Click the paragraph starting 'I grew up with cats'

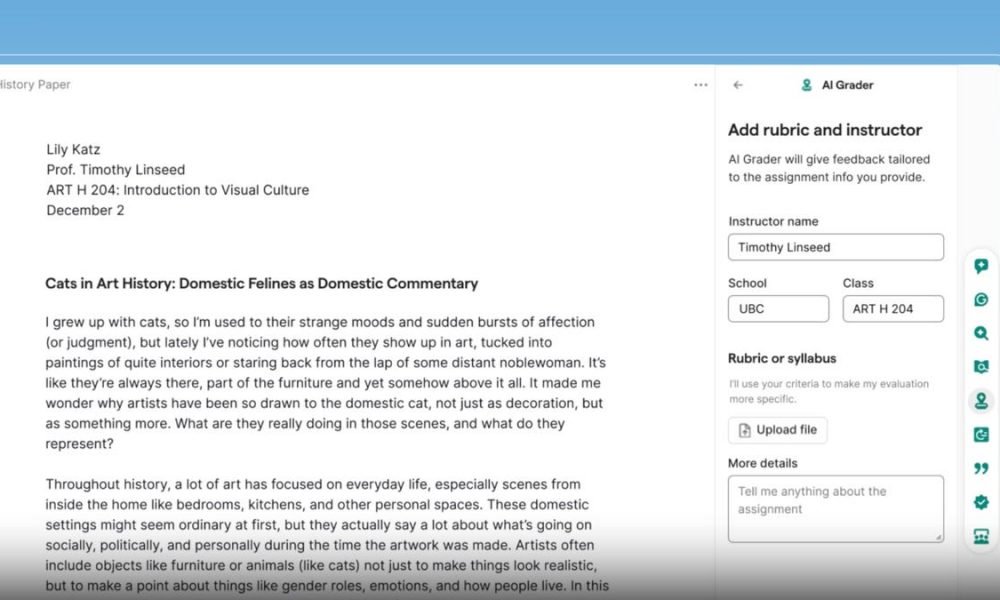pos(325,383)
